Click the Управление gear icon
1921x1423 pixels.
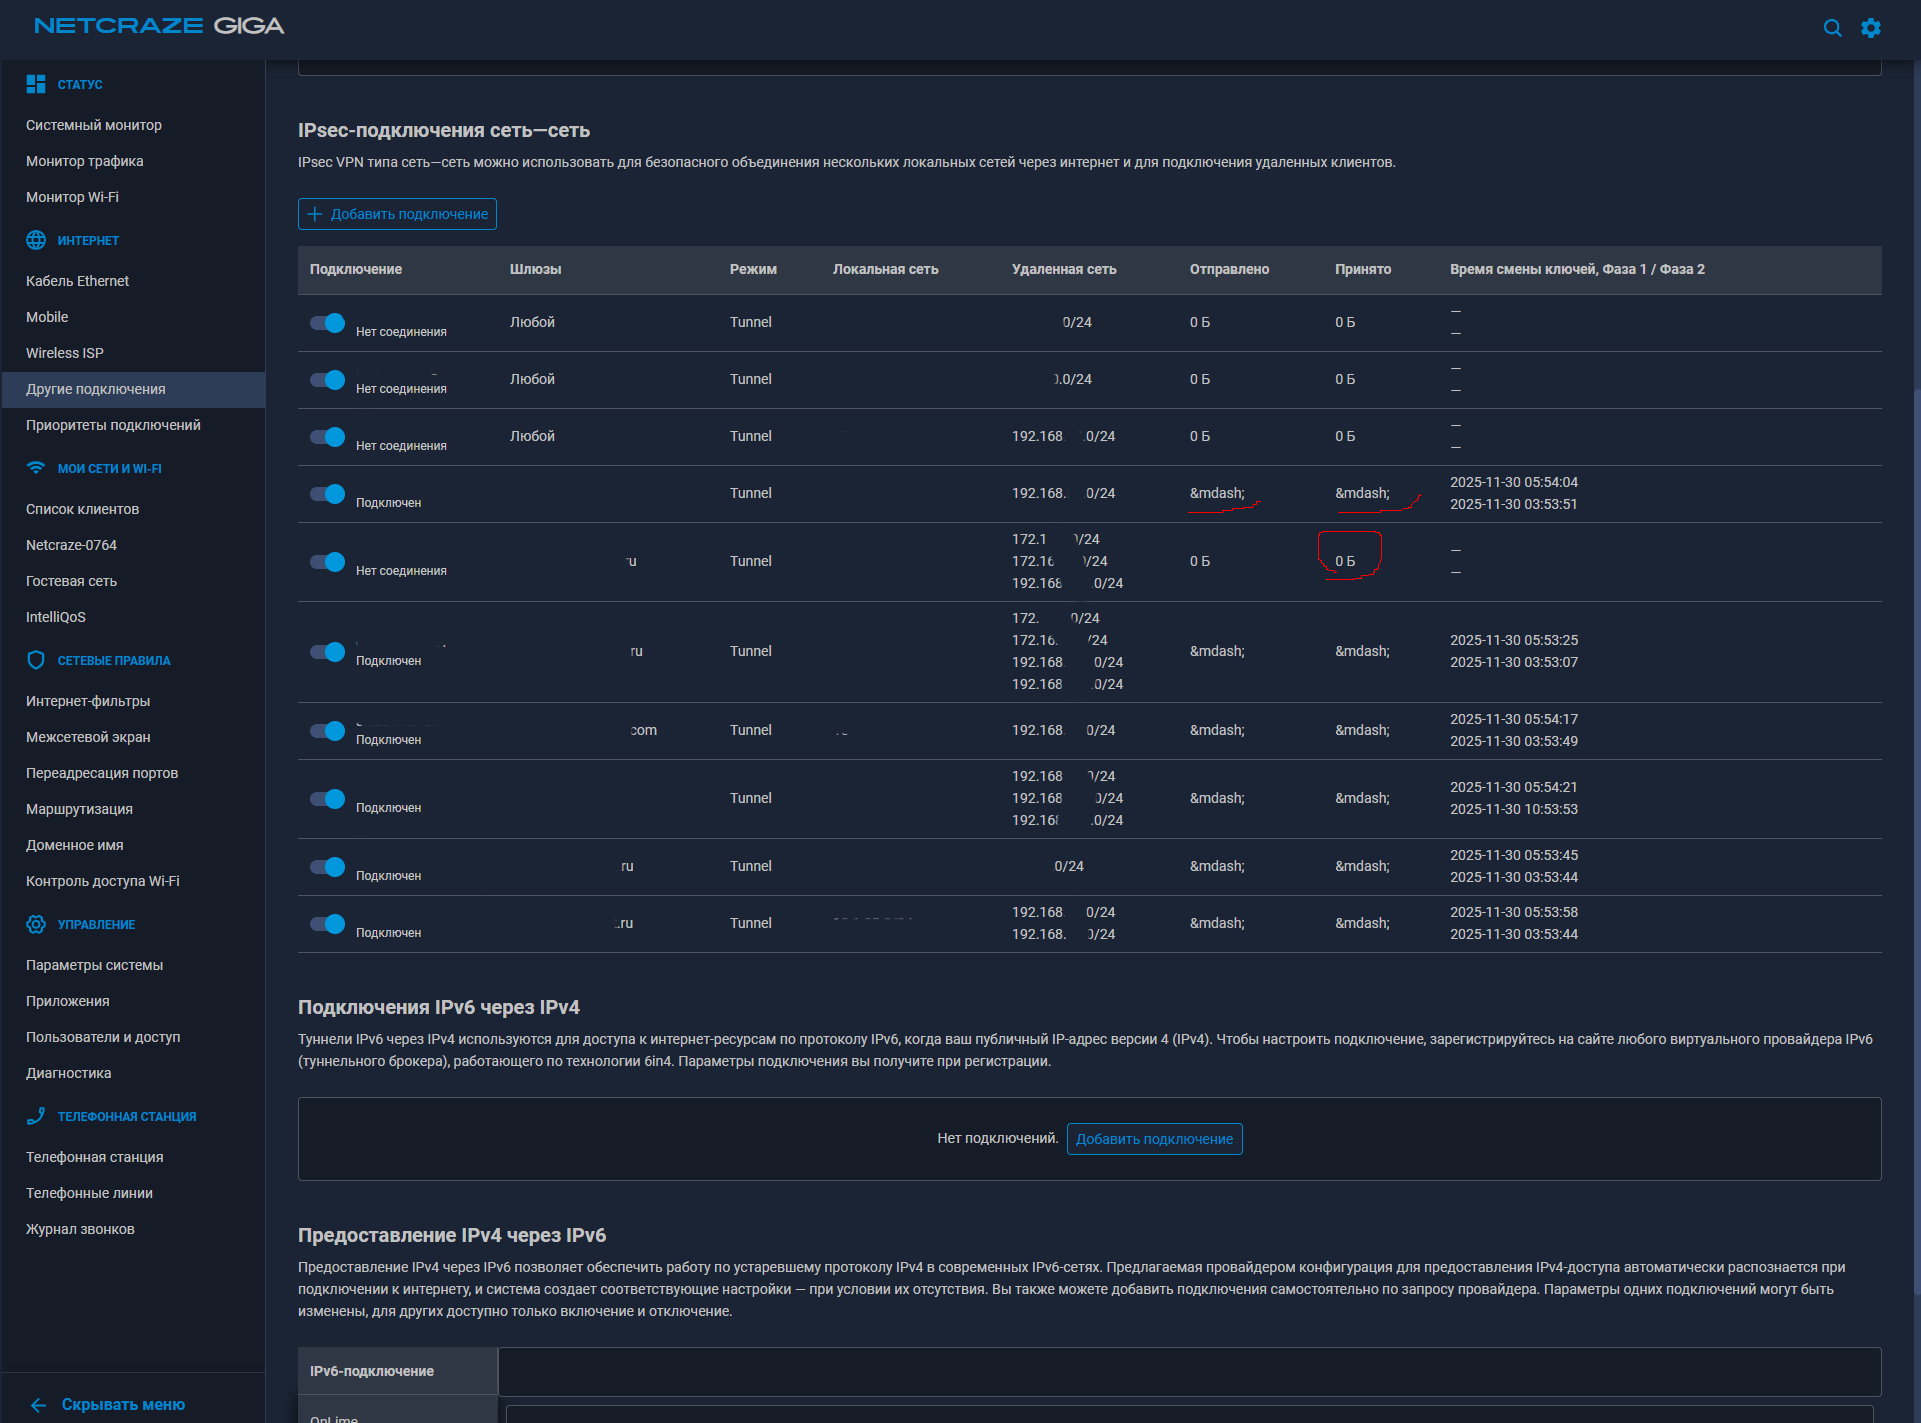pyautogui.click(x=36, y=924)
